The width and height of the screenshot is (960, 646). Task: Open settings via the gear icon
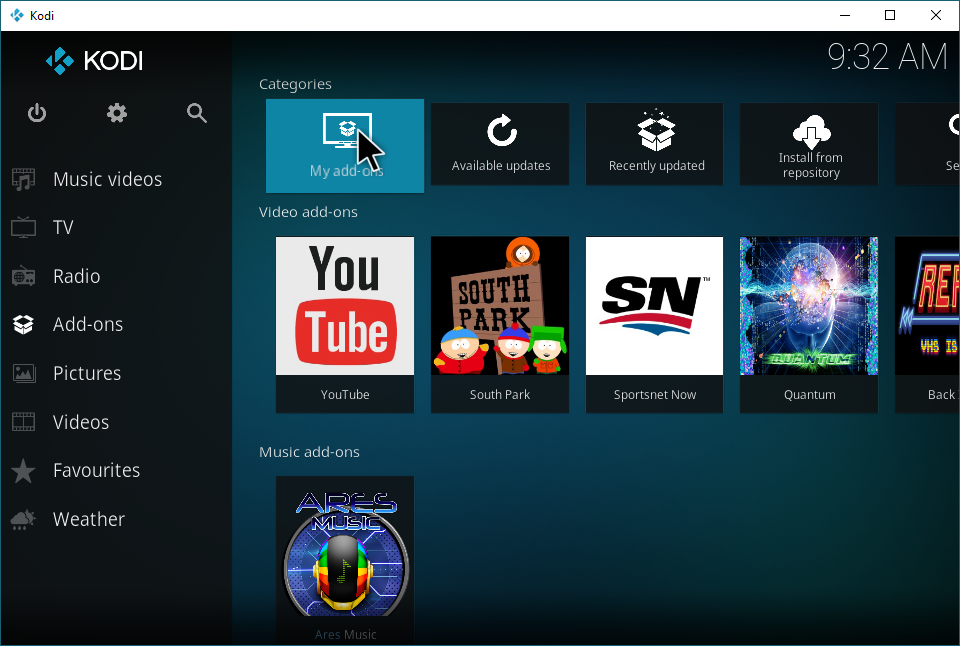117,113
